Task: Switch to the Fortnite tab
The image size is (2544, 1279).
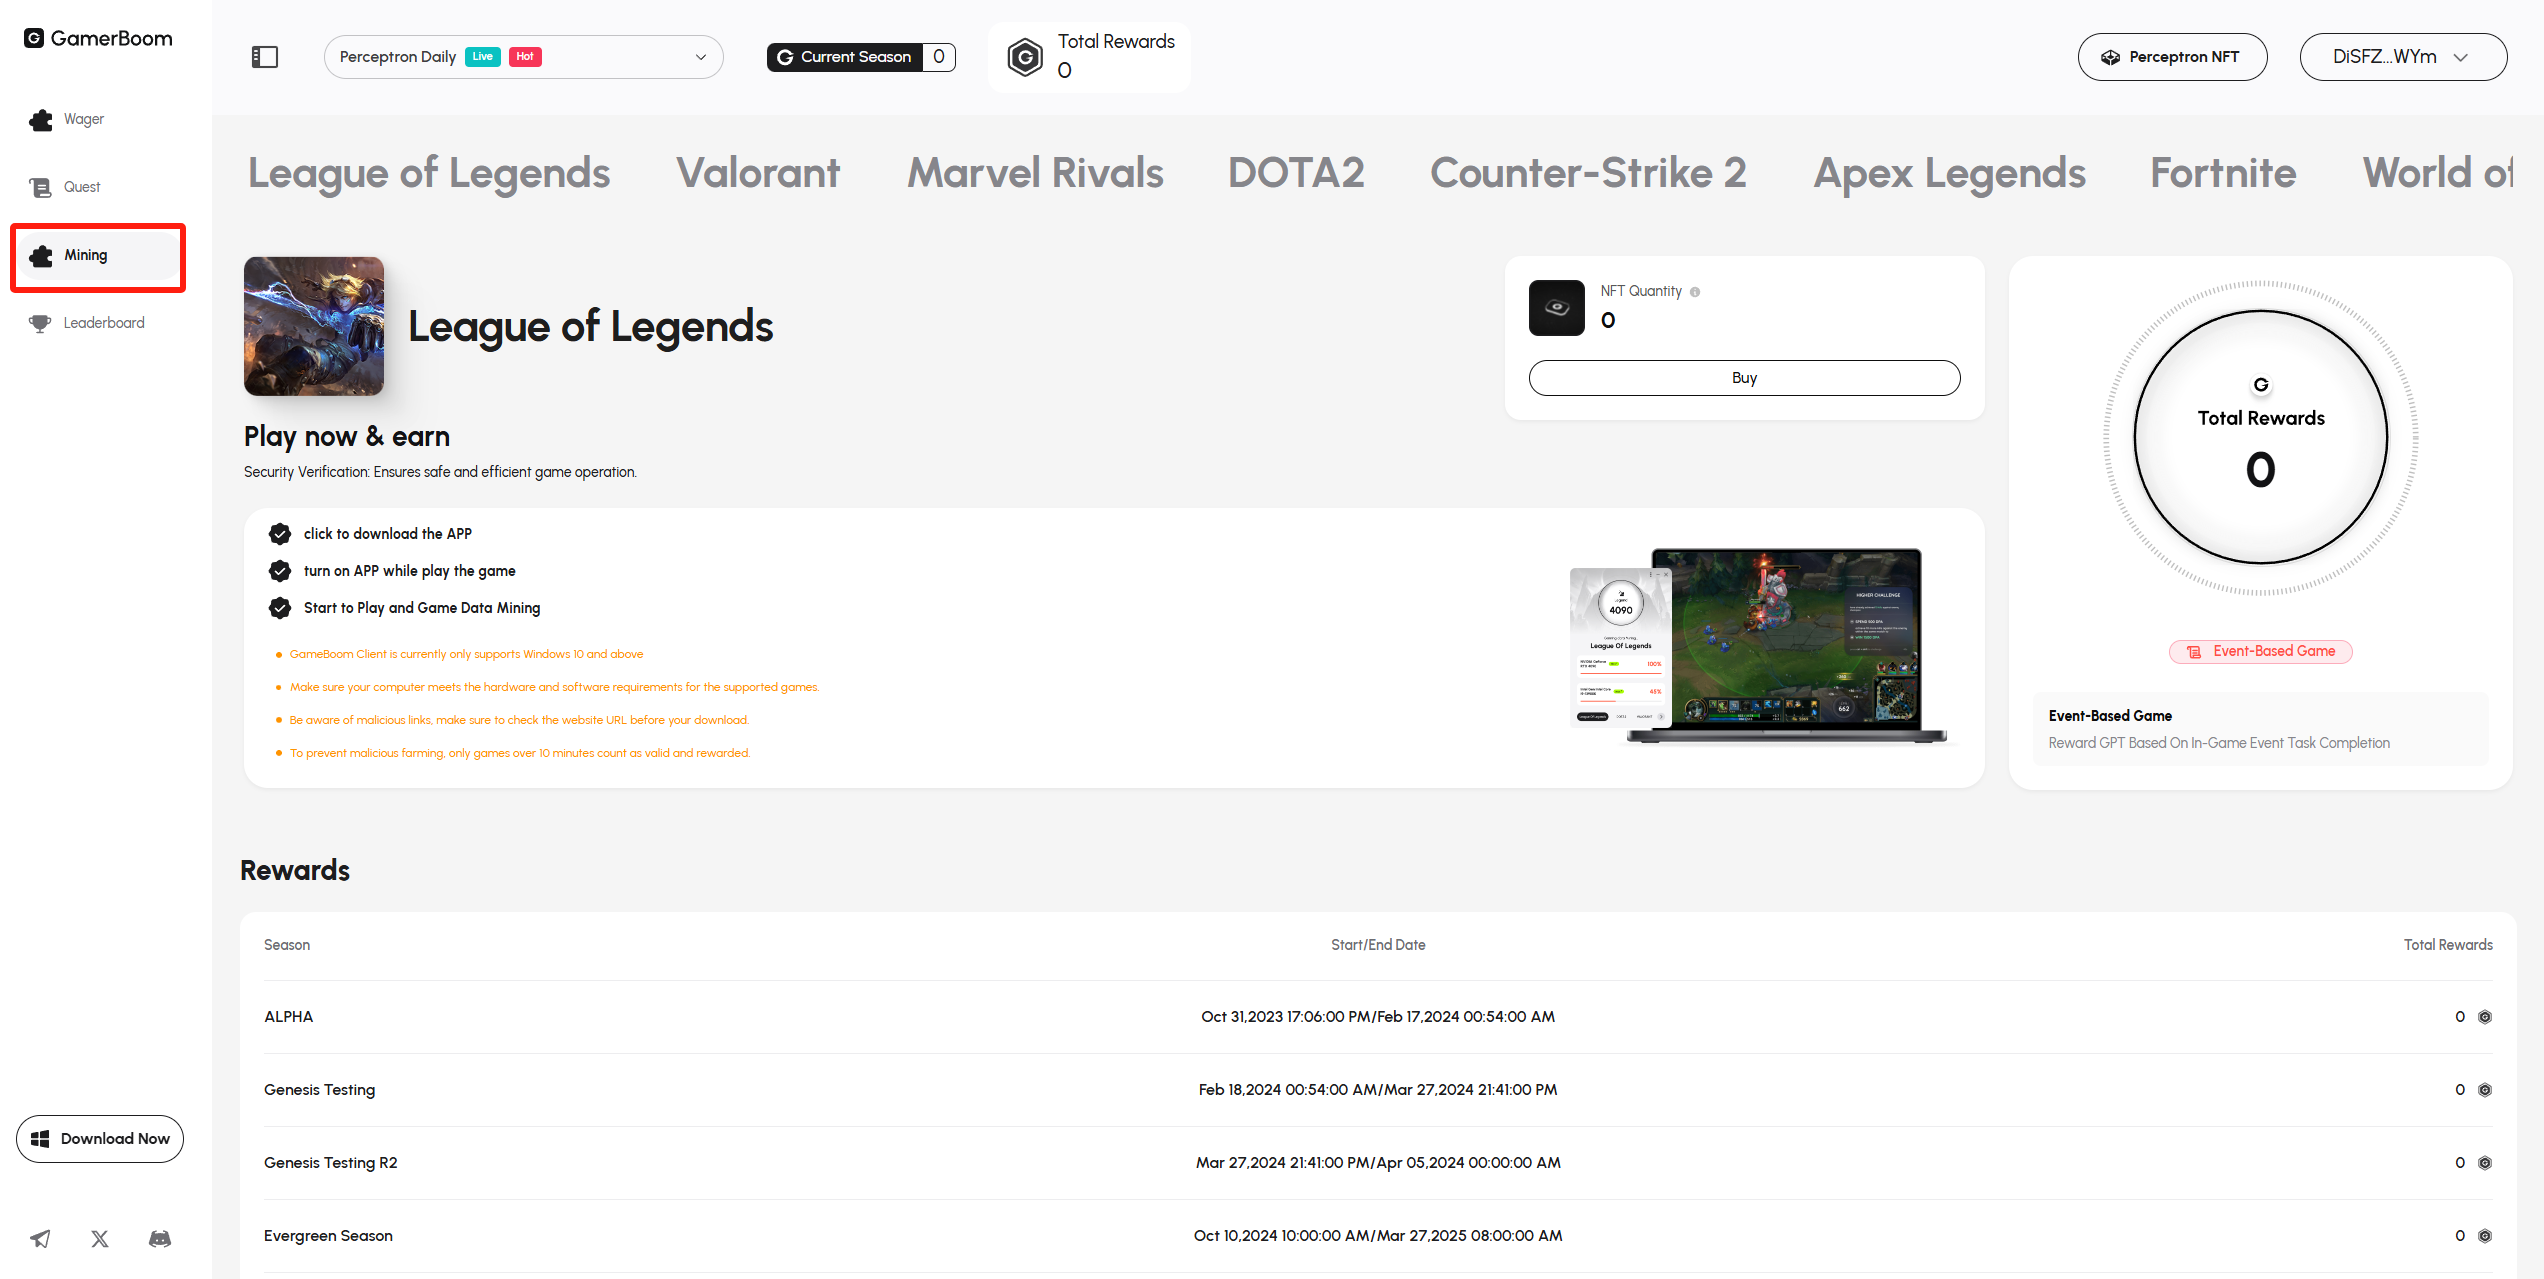Action: [2223, 173]
